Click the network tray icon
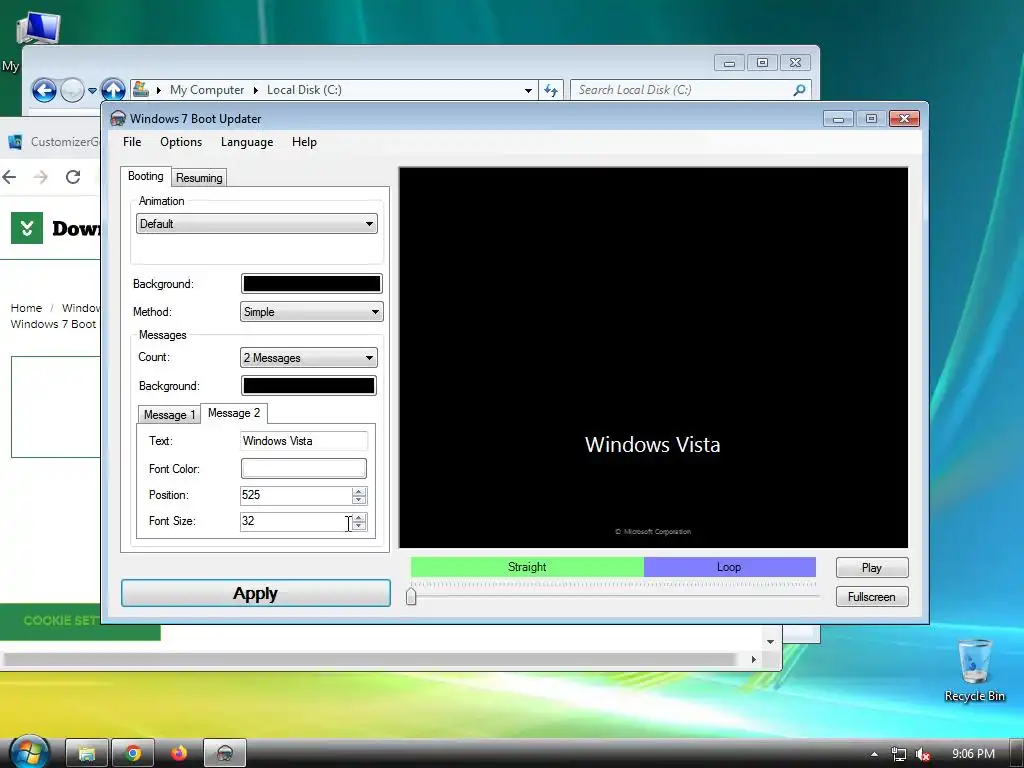This screenshot has height=768, width=1024. [x=899, y=754]
